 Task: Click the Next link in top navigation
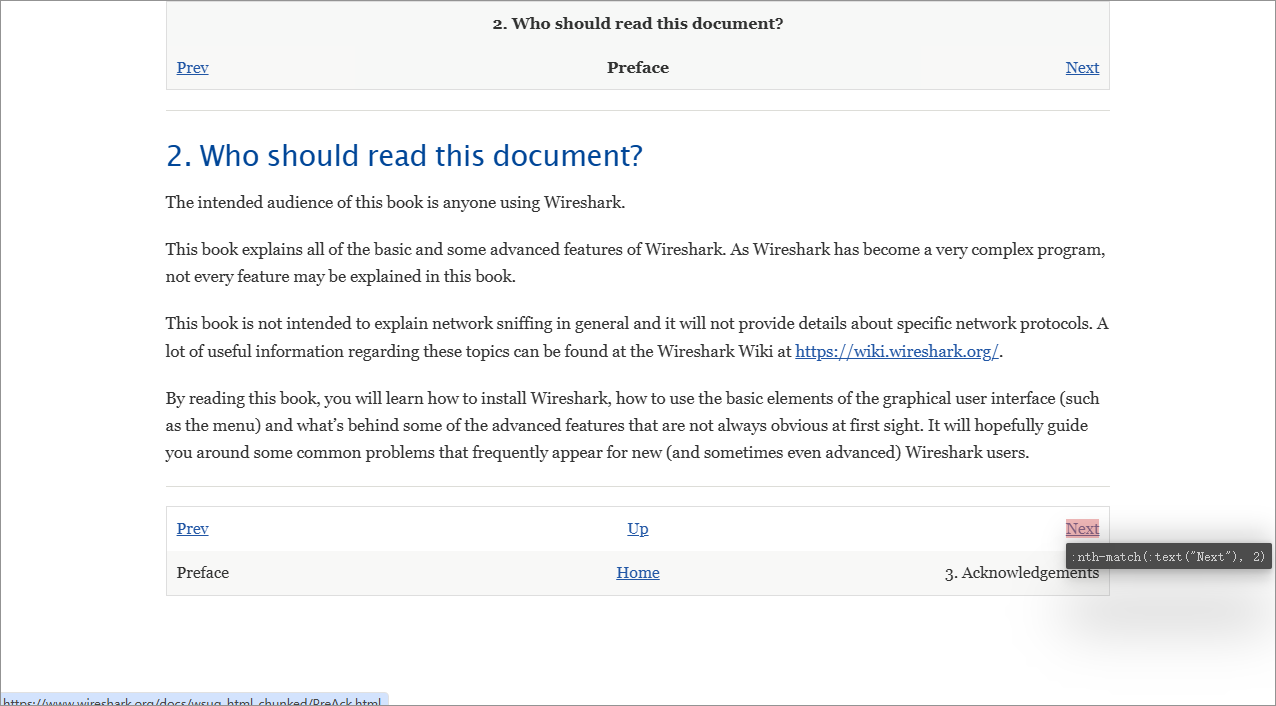click(x=1082, y=68)
